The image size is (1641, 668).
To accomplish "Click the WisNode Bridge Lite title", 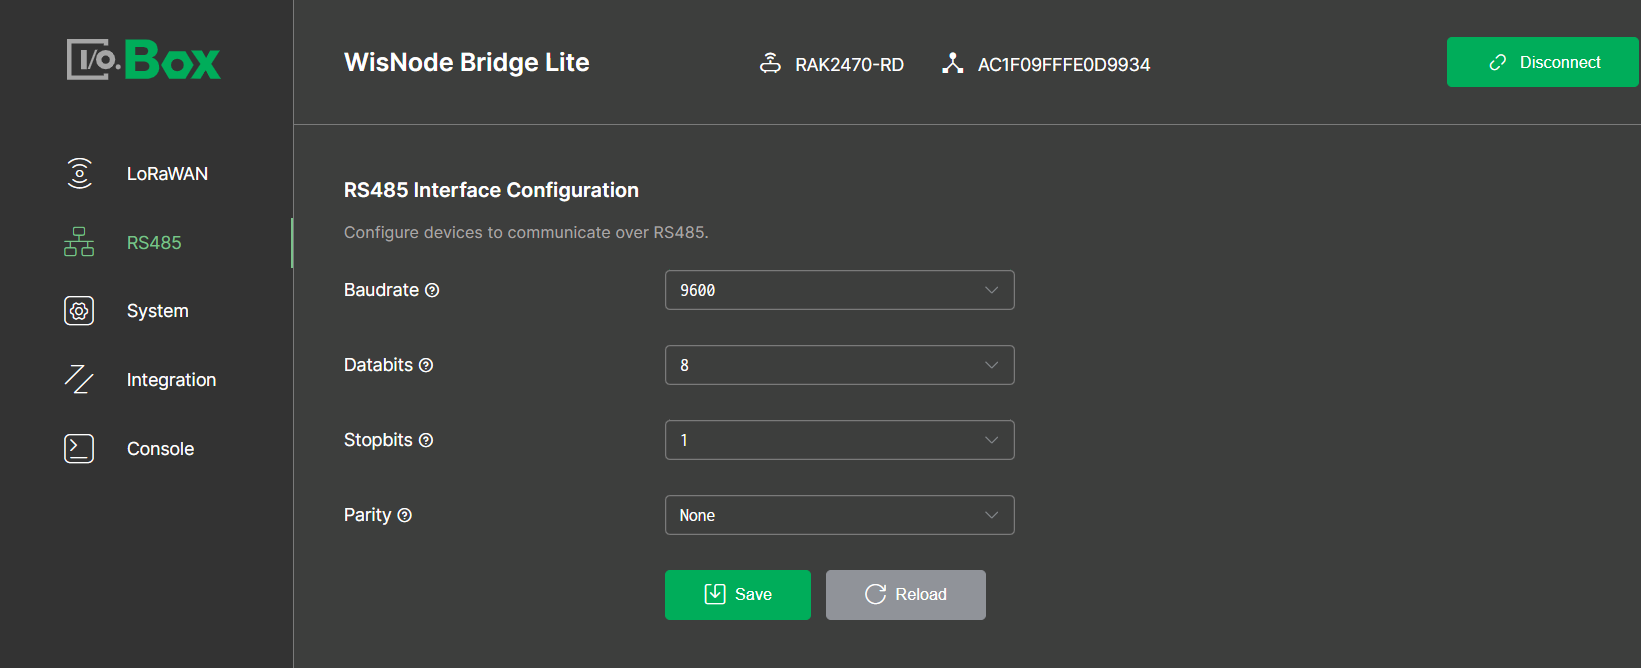I will click(x=467, y=62).
